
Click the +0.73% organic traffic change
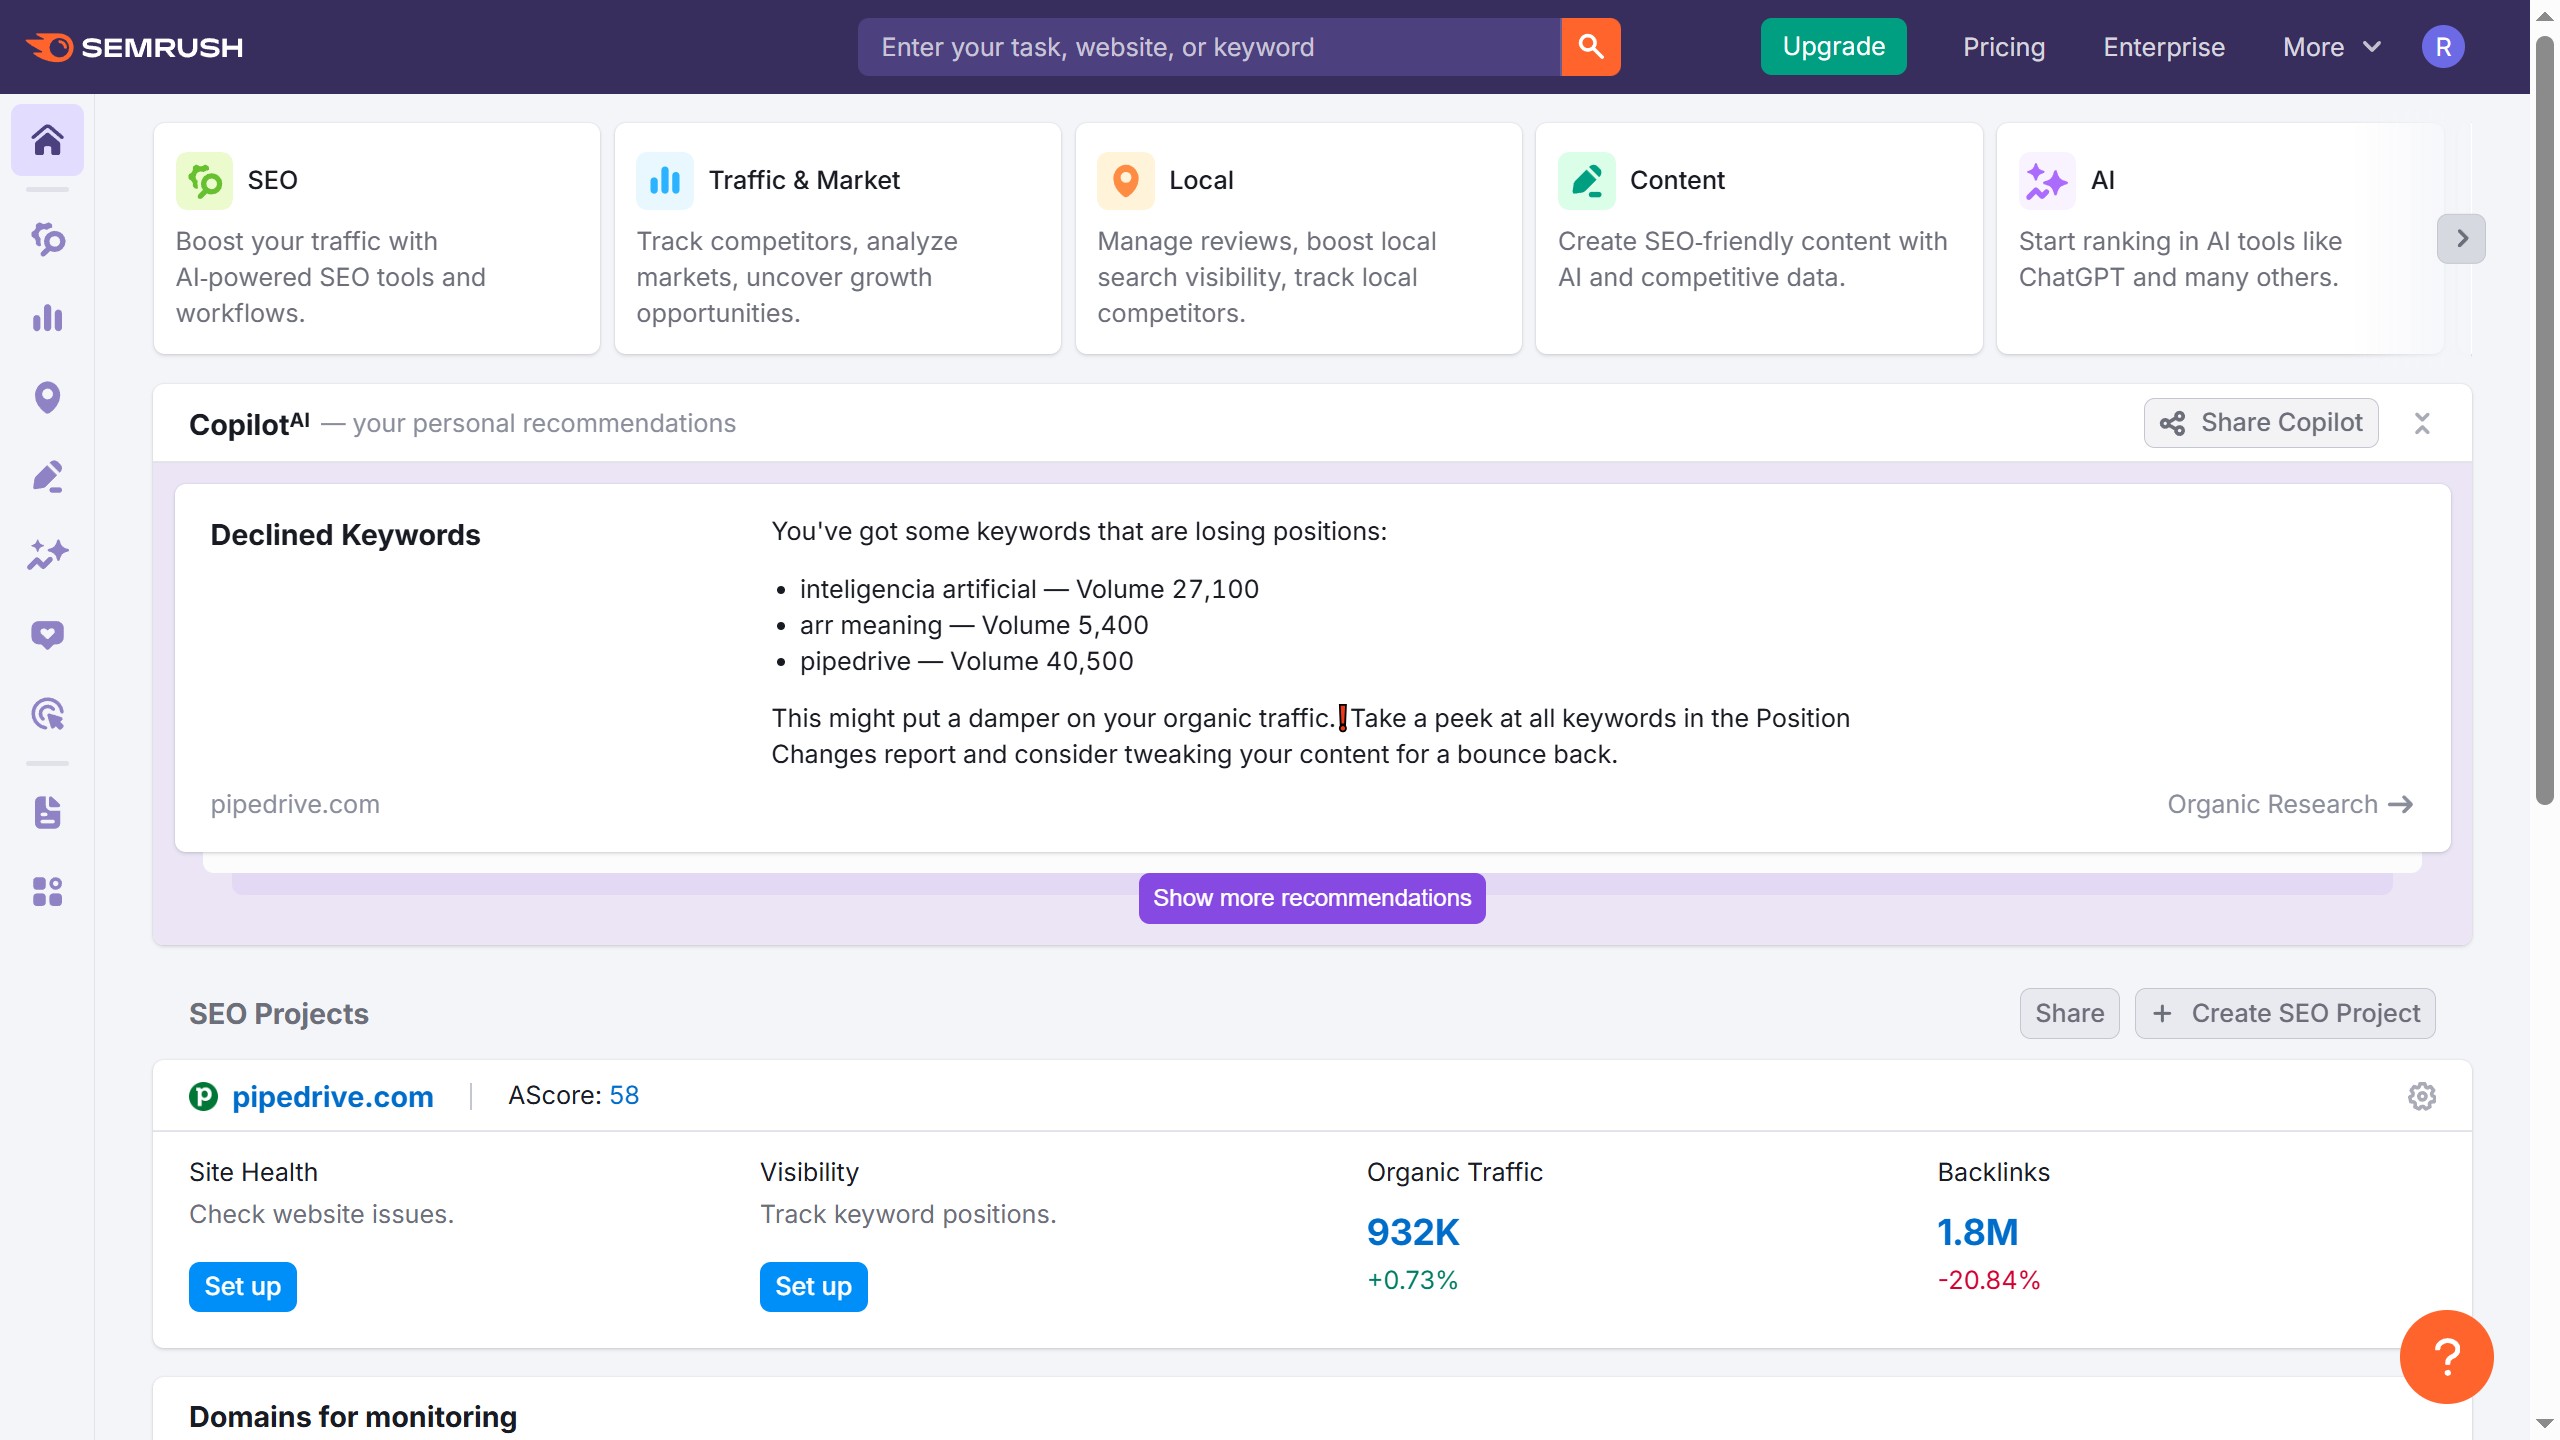pyautogui.click(x=1412, y=1281)
